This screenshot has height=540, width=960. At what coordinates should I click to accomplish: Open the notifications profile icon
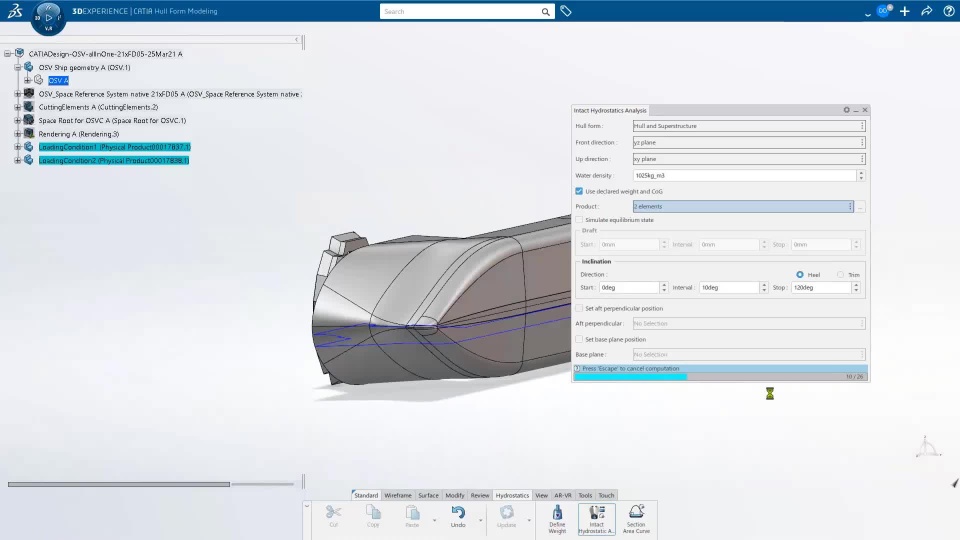[883, 11]
